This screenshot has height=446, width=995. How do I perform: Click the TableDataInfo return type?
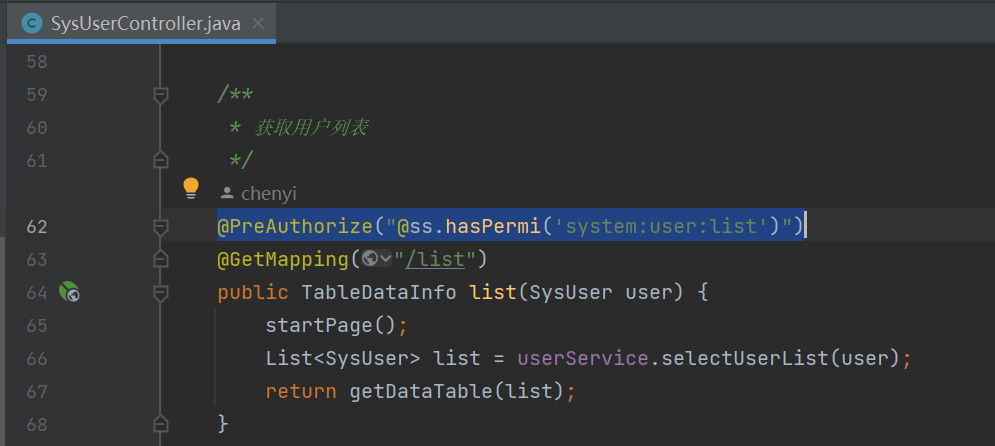pos(379,293)
